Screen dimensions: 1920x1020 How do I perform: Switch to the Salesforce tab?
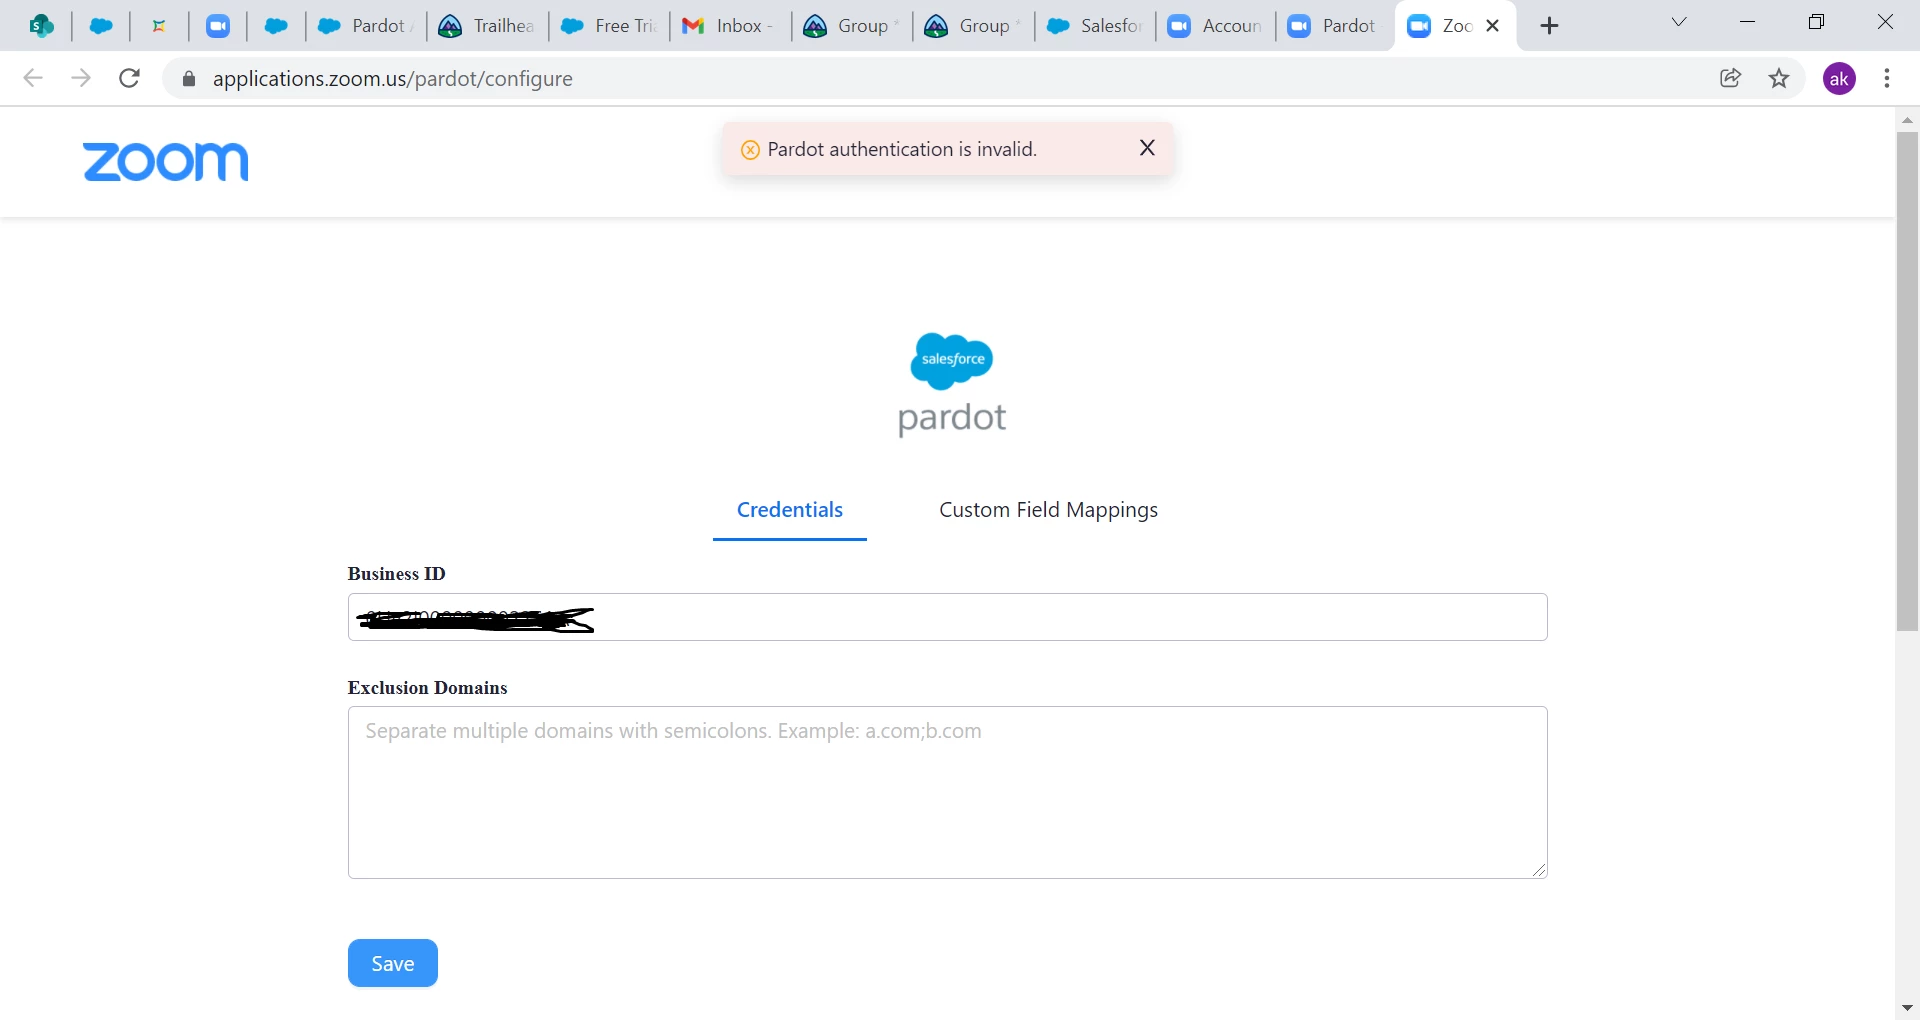(1095, 26)
